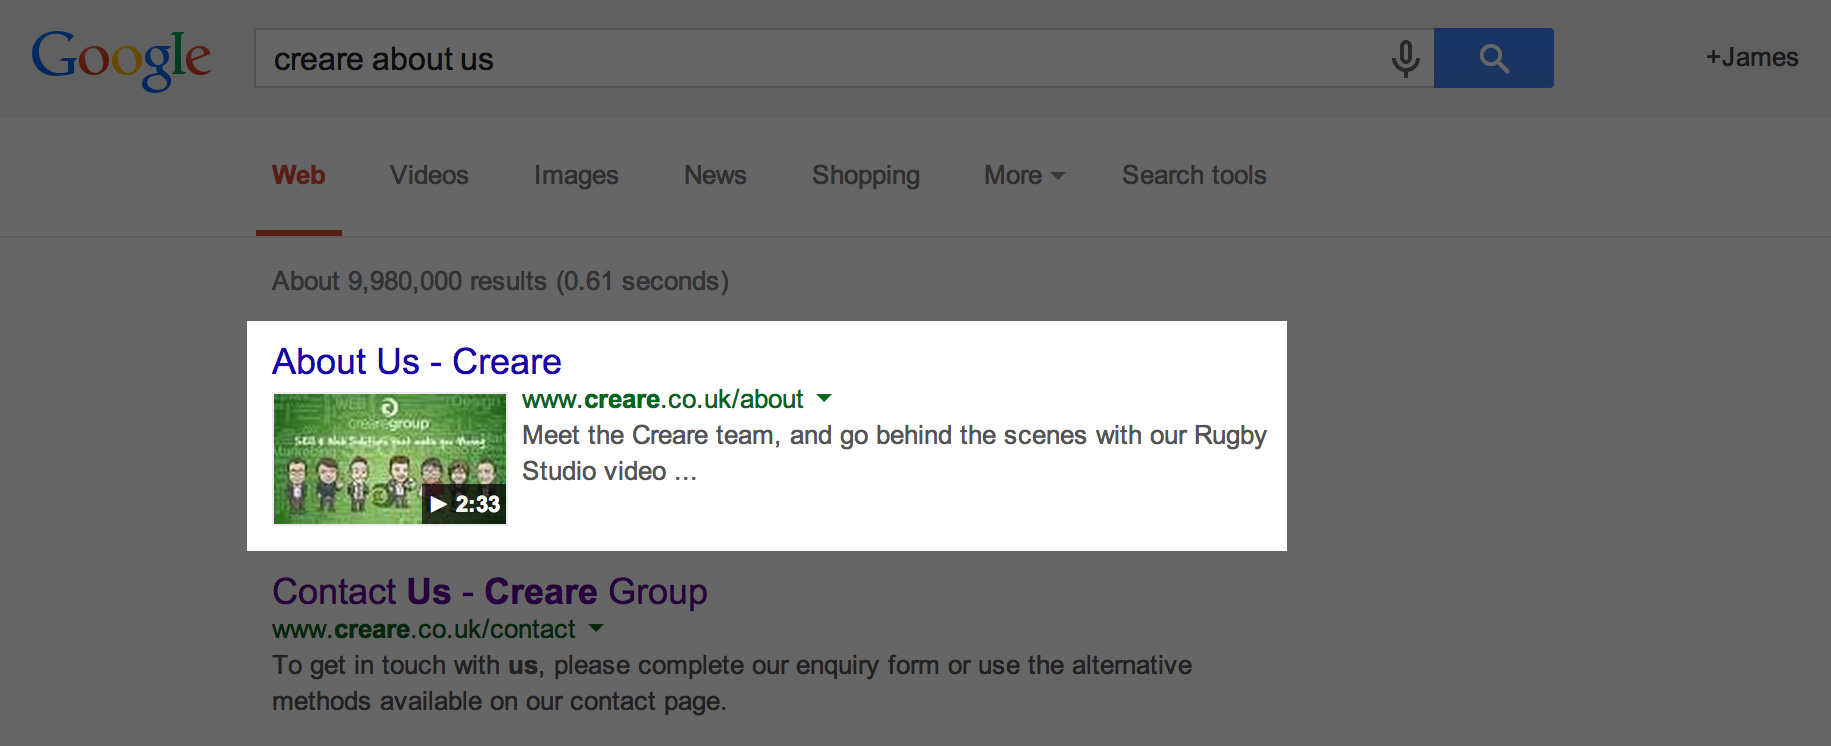Switch to the Images tab
1831x746 pixels.
[576, 176]
